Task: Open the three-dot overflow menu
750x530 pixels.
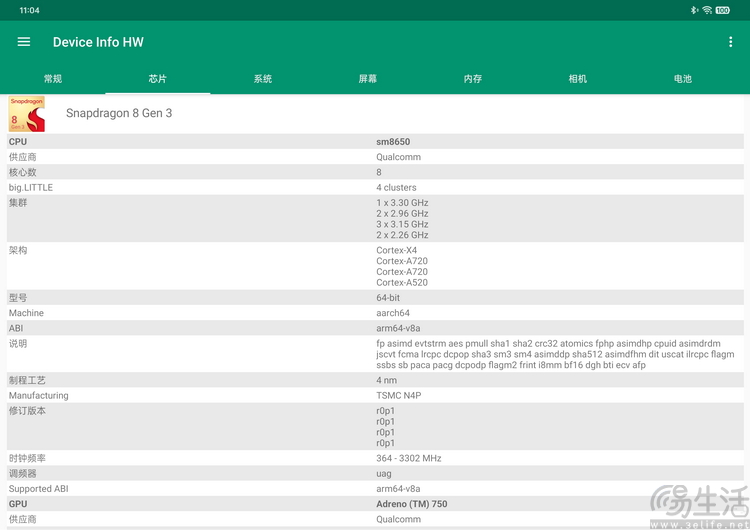Action: (731, 42)
